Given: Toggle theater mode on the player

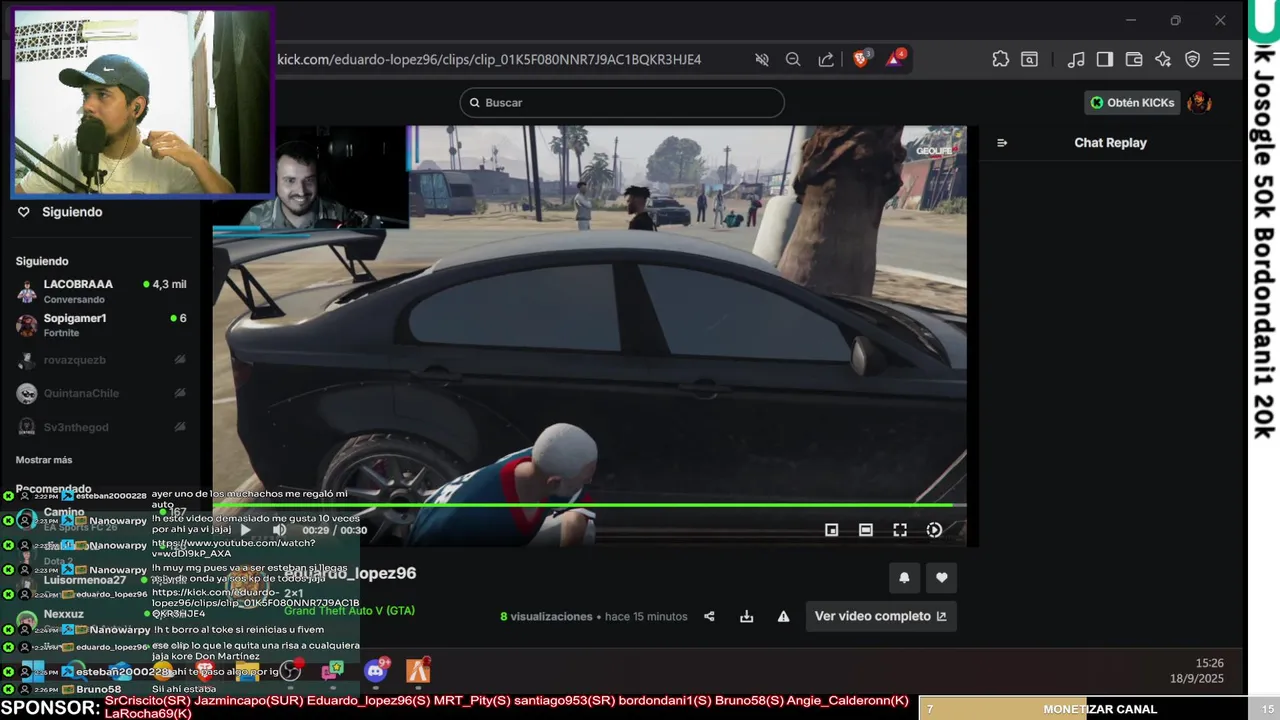Looking at the screenshot, I should [866, 530].
